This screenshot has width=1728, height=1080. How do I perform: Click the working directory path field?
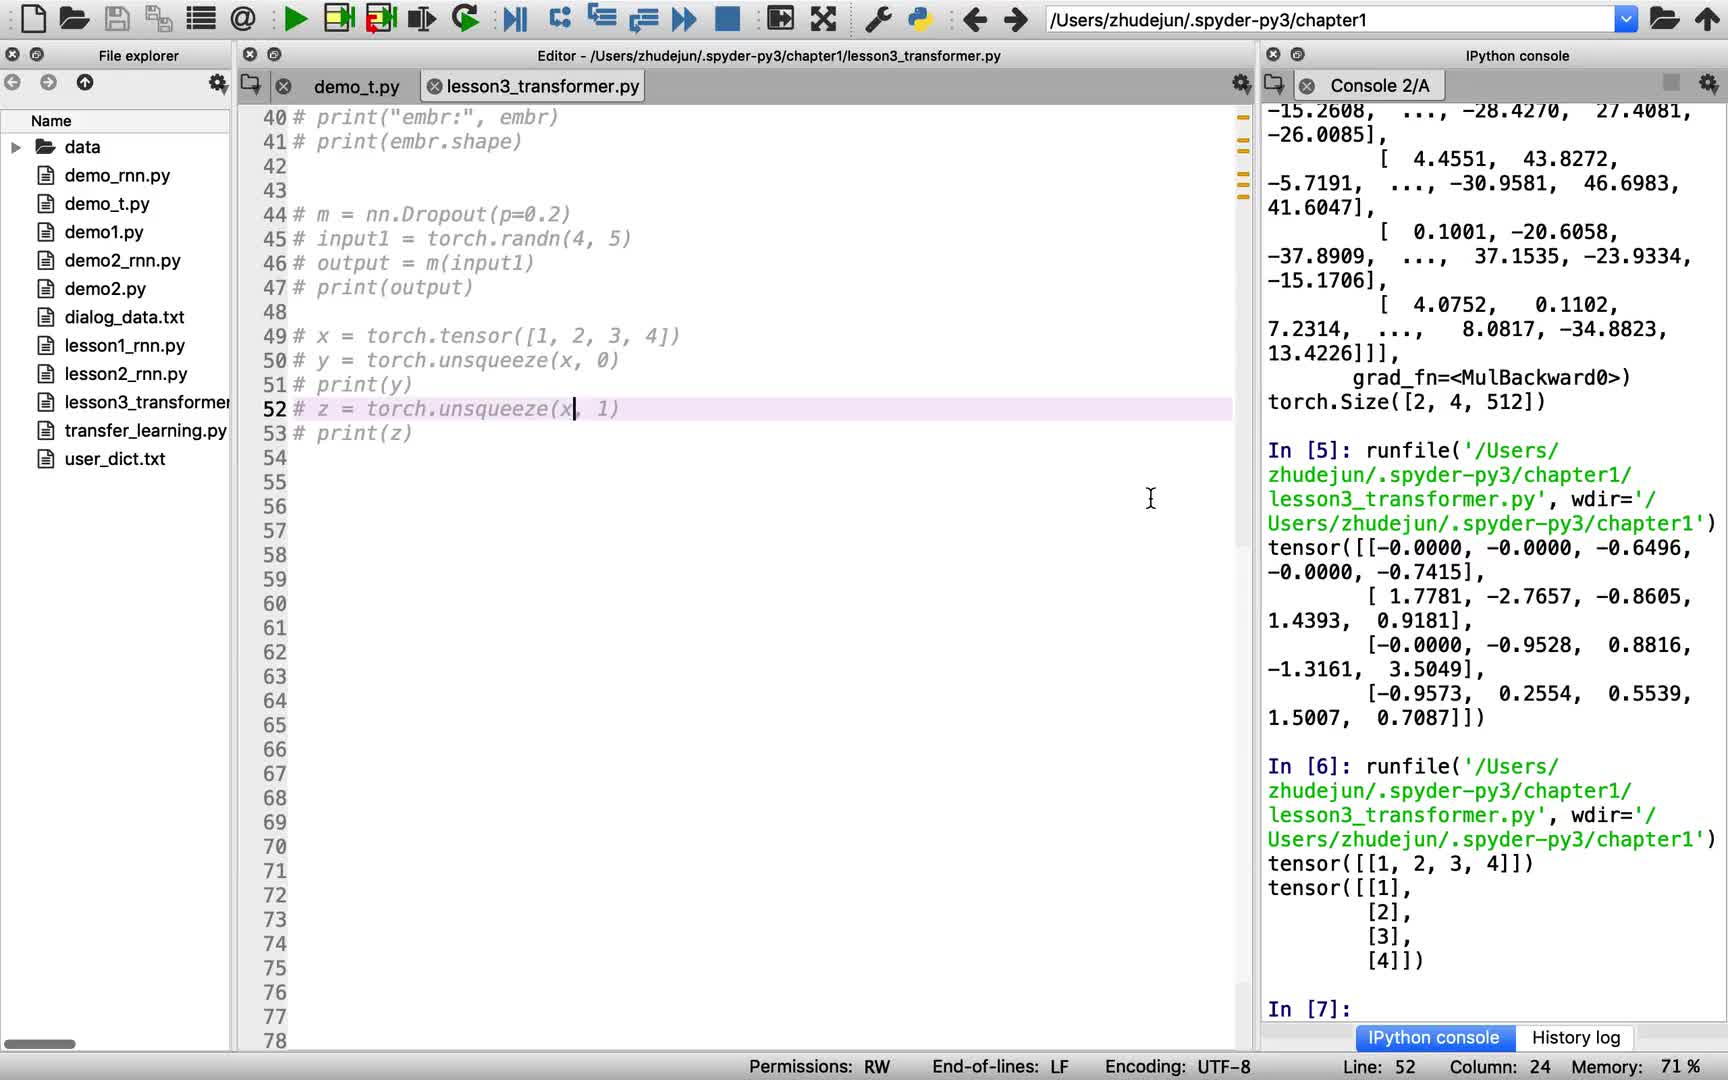pyautogui.click(x=1329, y=19)
